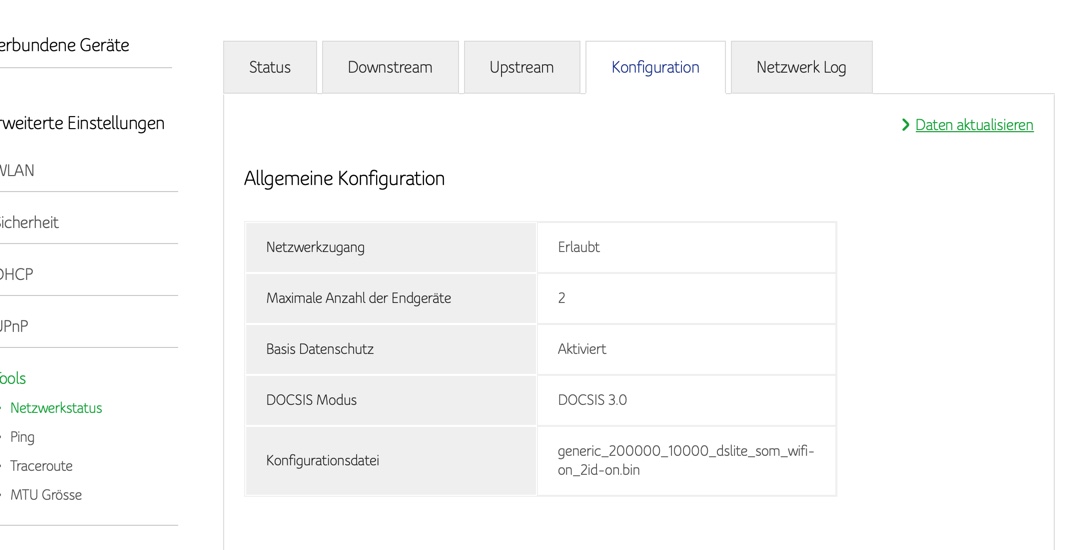Viewport: 1077px width, 550px height.
Task: Click the Daten aktualisieren link
Action: pos(974,125)
